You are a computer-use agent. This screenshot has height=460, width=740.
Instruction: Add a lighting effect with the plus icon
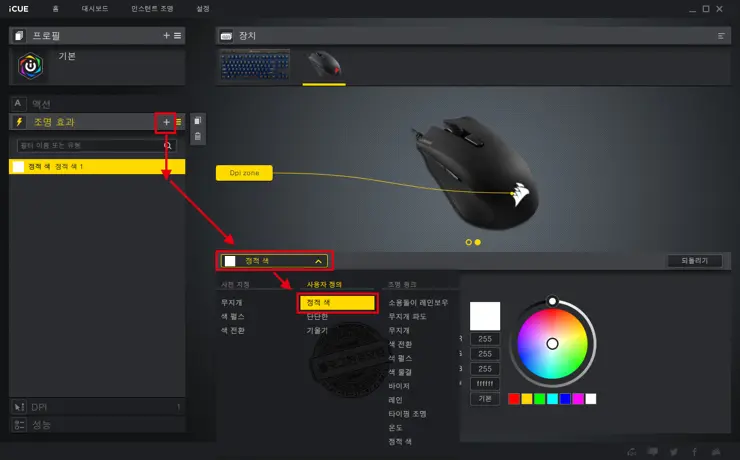tap(166, 122)
